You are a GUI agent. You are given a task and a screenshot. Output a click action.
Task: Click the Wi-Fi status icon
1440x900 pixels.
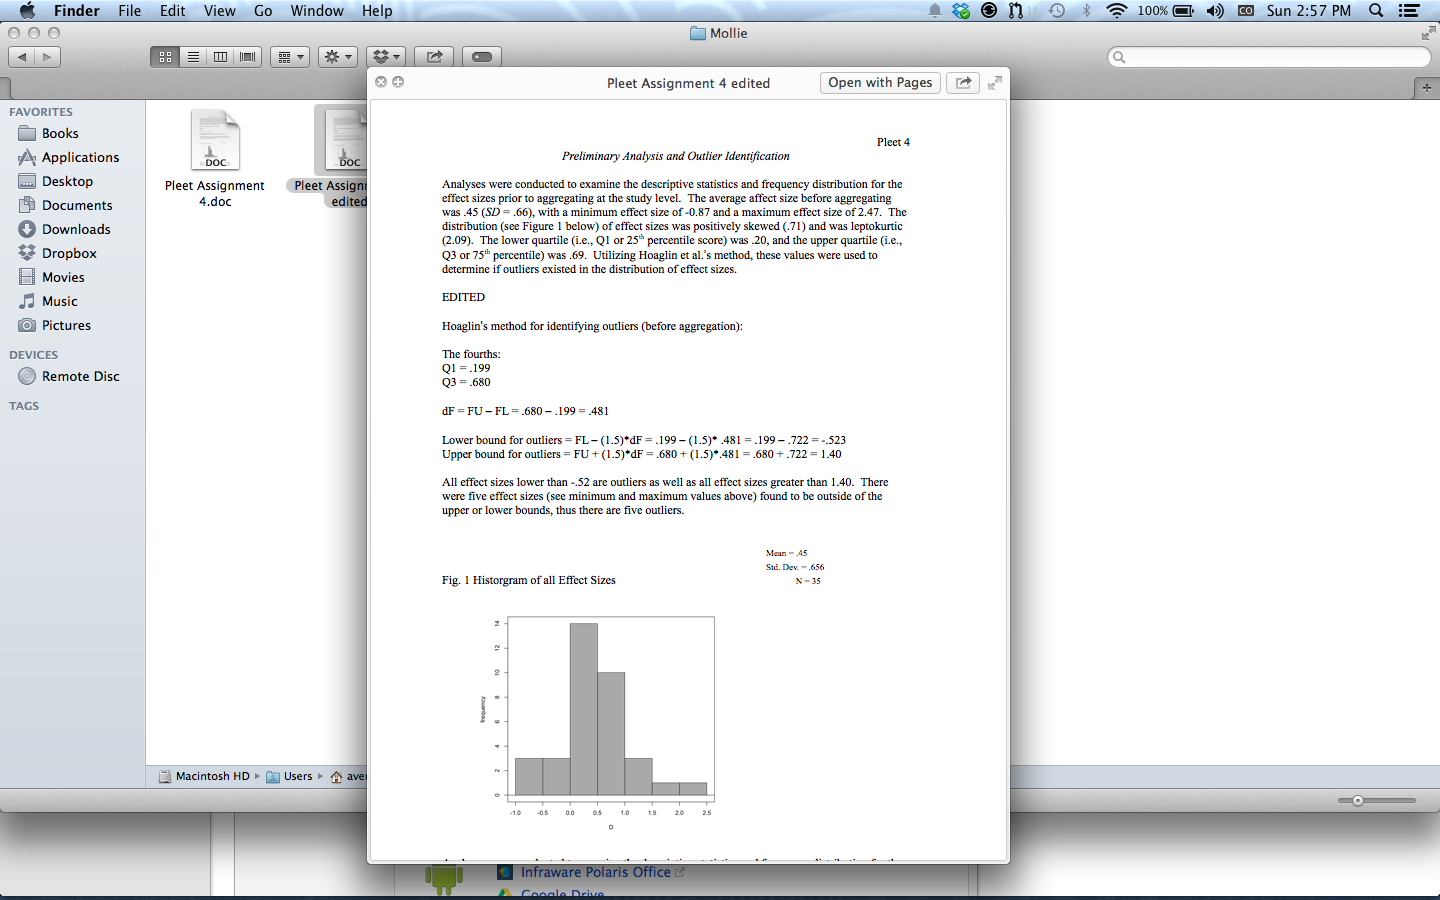[x=1116, y=11]
